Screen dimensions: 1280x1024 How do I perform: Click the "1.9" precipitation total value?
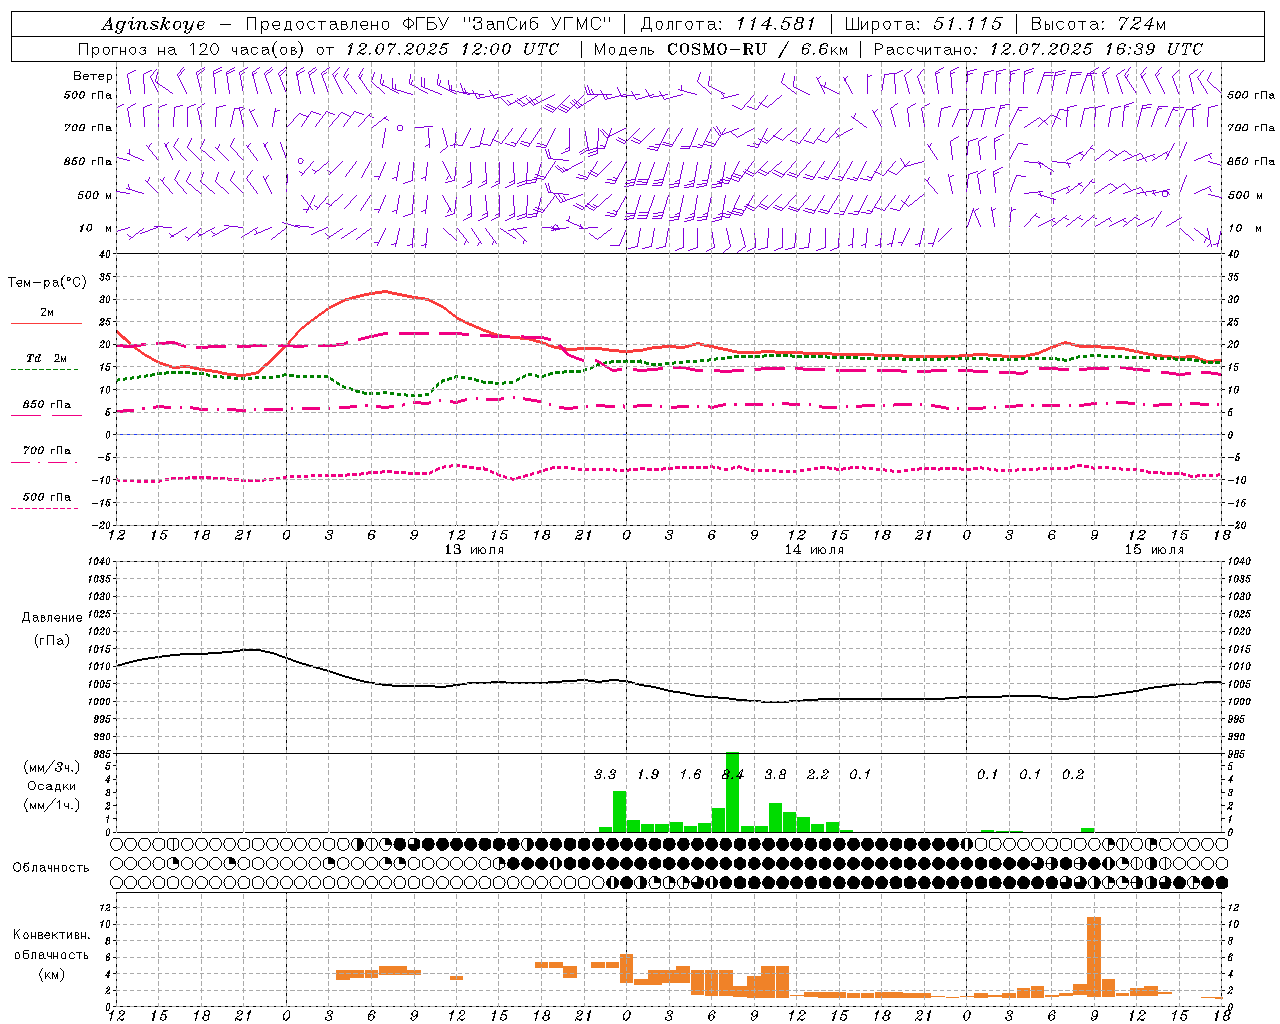click(x=648, y=774)
